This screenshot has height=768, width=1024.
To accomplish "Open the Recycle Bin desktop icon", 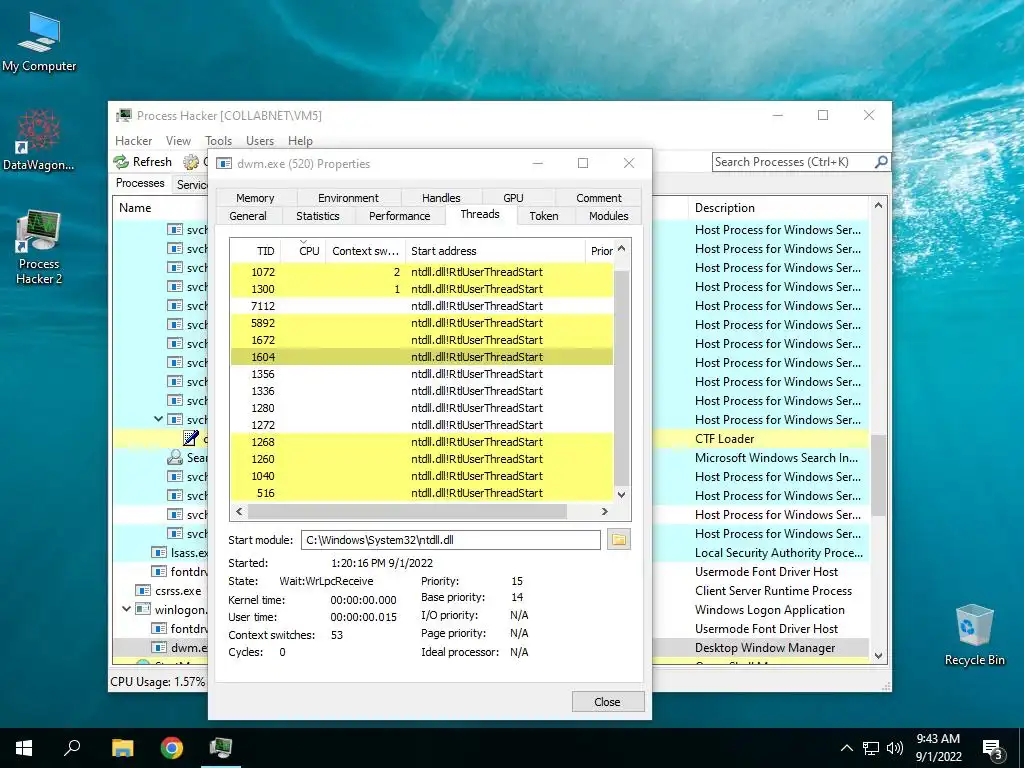I will point(974,634).
